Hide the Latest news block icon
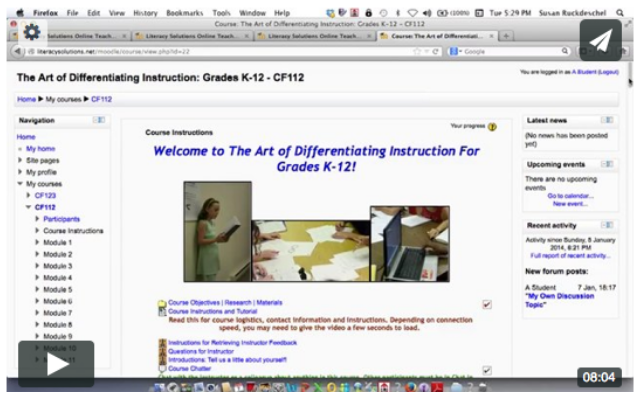640x394 pixels. pos(607,120)
